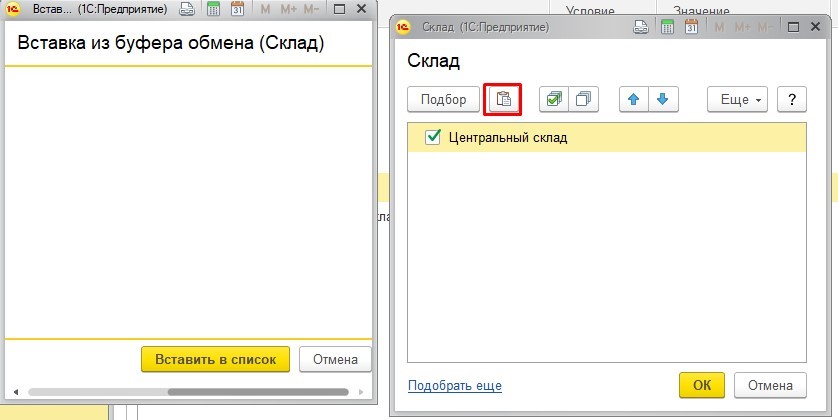838x420 pixels.
Task: Follow the Подобрать еще link
Action: point(455,385)
